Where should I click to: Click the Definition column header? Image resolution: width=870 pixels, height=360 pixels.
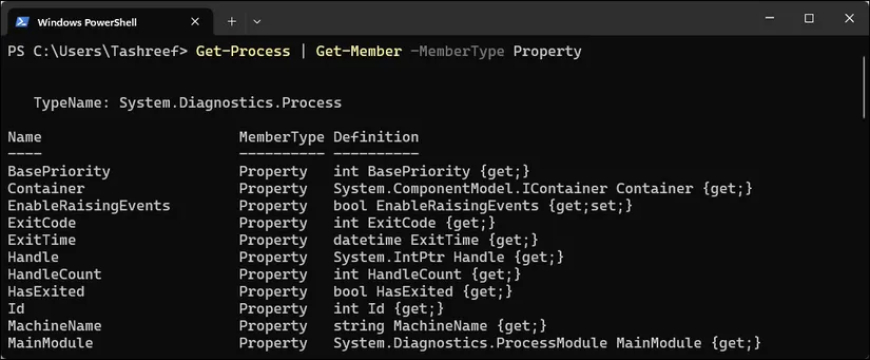pyautogui.click(x=376, y=137)
